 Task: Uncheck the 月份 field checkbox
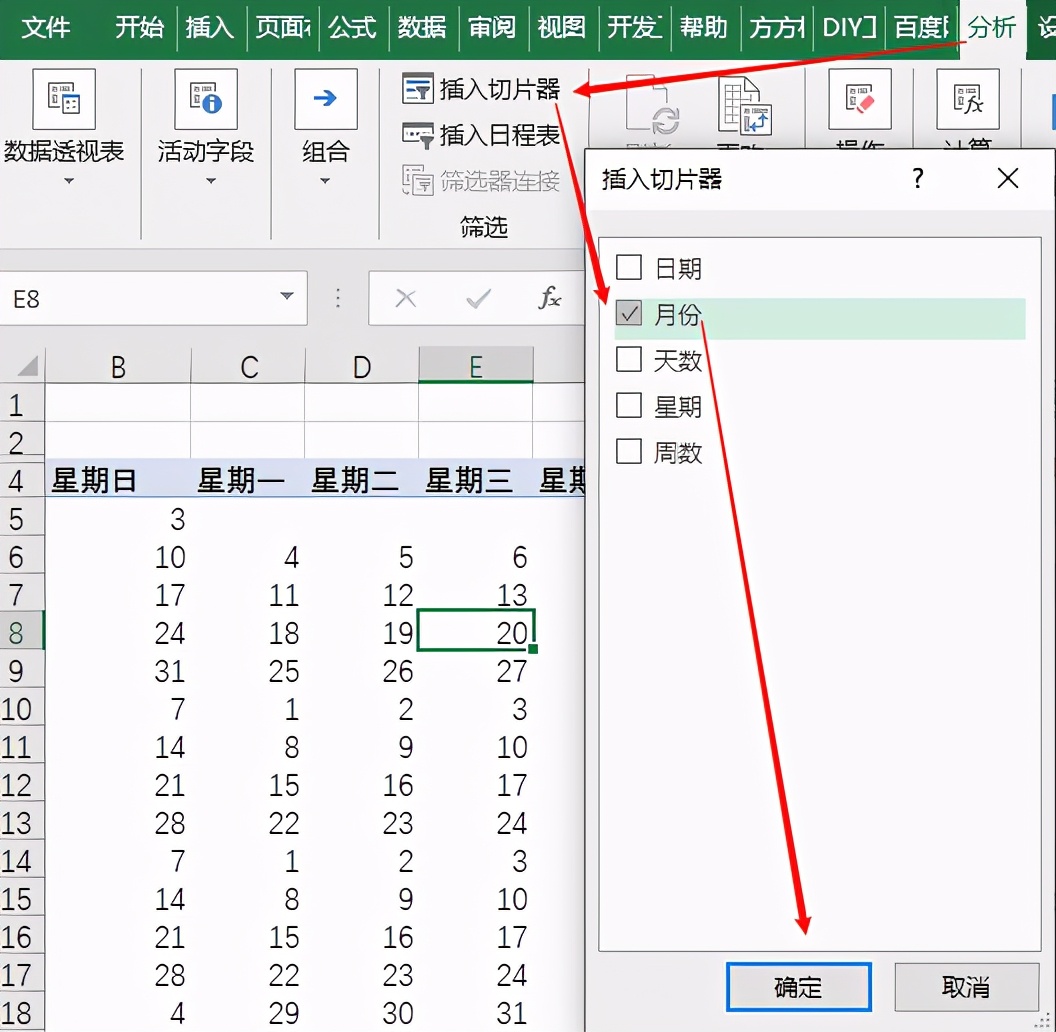[x=628, y=313]
